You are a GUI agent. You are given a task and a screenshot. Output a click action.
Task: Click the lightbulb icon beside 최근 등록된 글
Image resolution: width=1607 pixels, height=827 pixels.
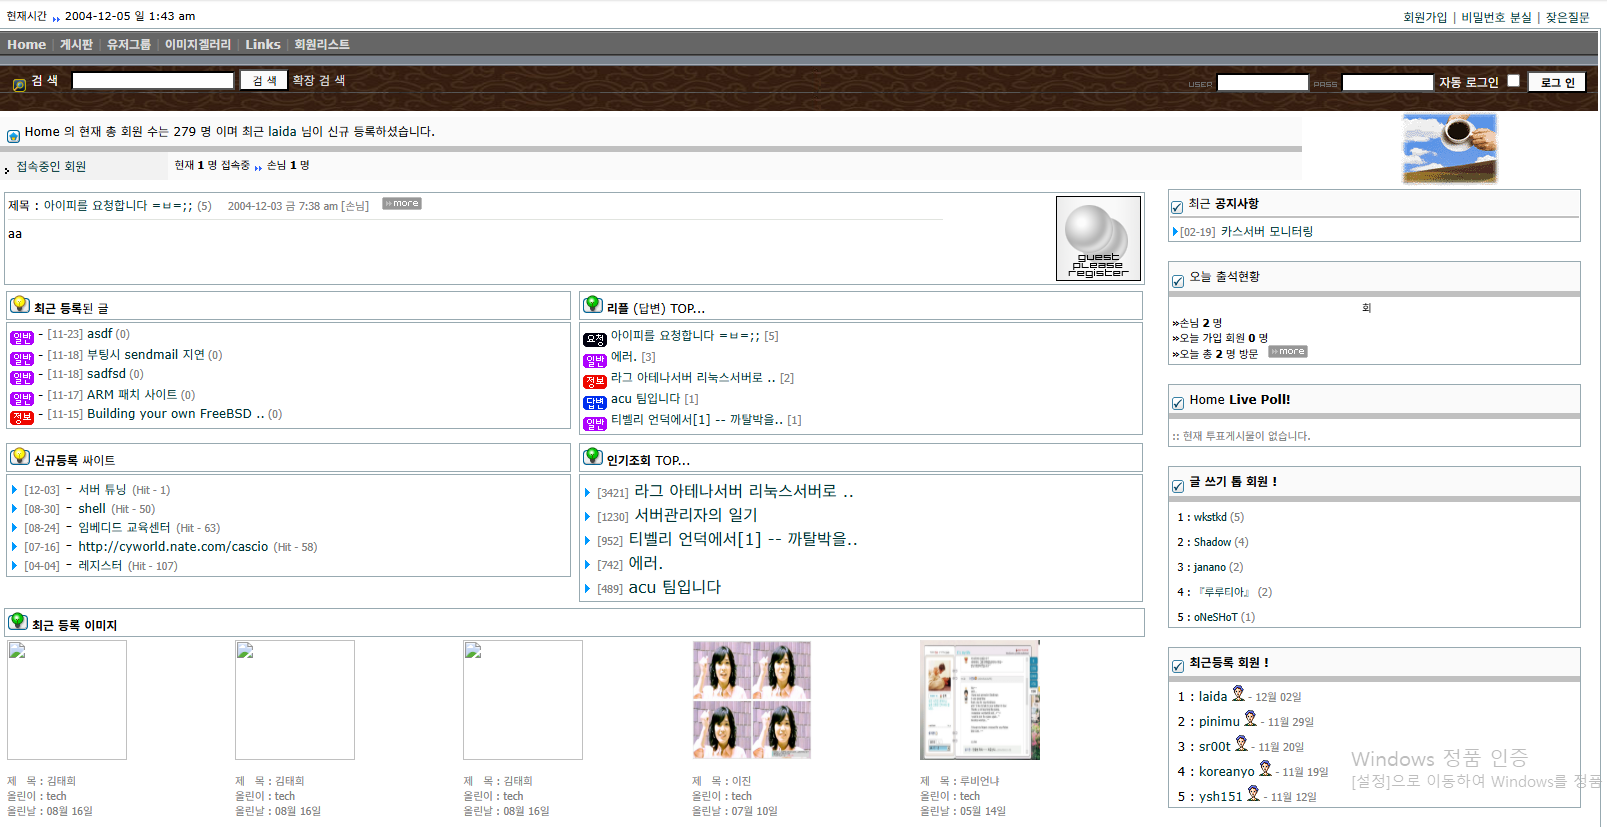19,305
